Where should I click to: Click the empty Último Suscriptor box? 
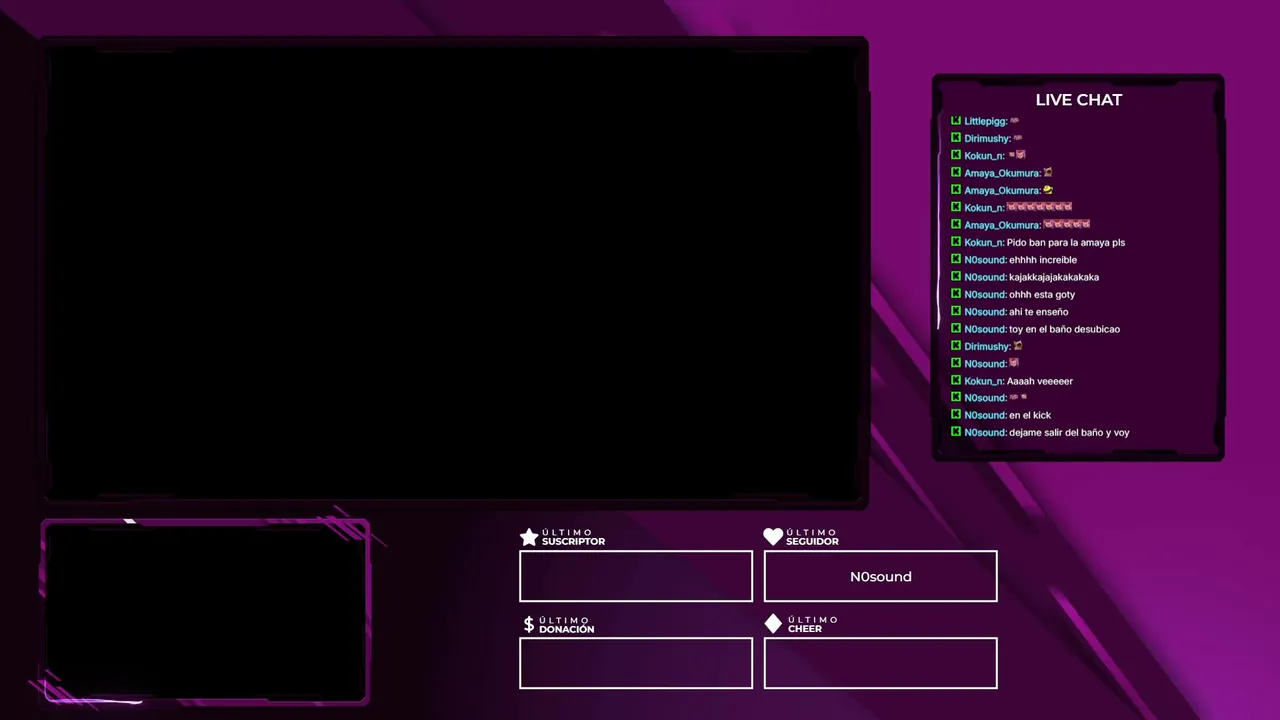coord(636,576)
